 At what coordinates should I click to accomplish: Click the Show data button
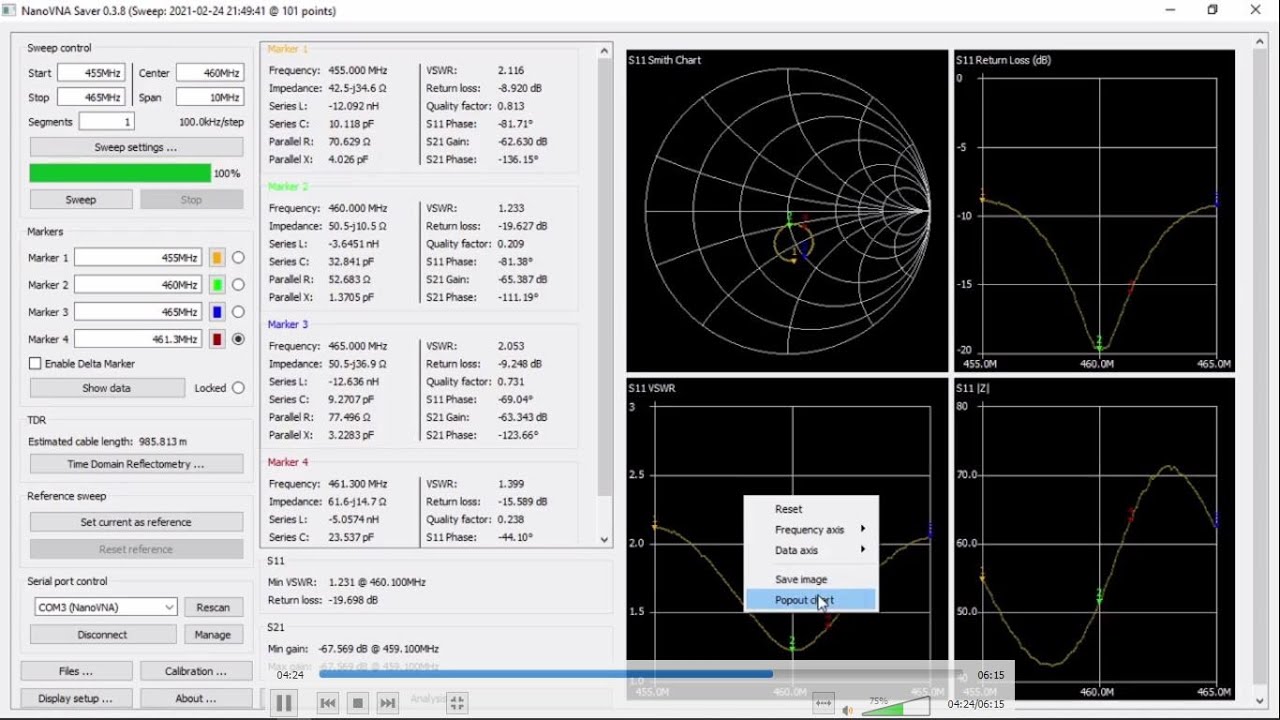[x=107, y=388]
